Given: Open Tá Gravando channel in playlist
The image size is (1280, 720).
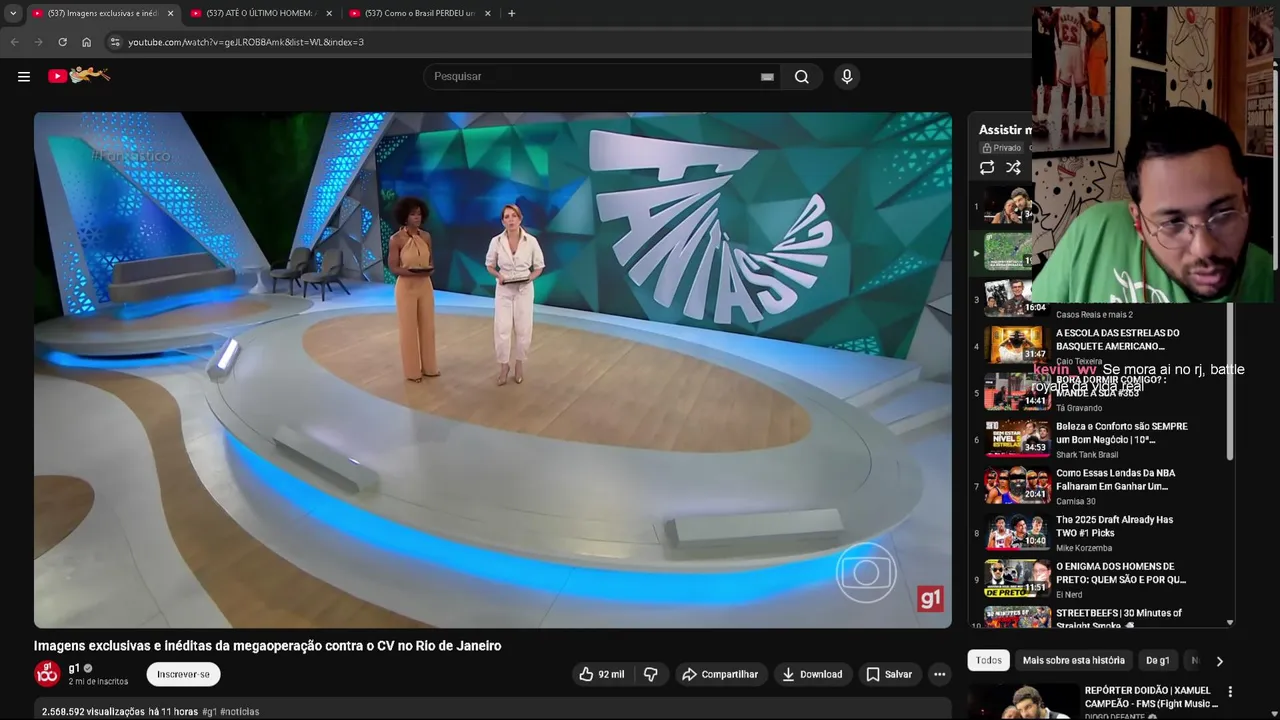Looking at the screenshot, I should pos(1079,408).
